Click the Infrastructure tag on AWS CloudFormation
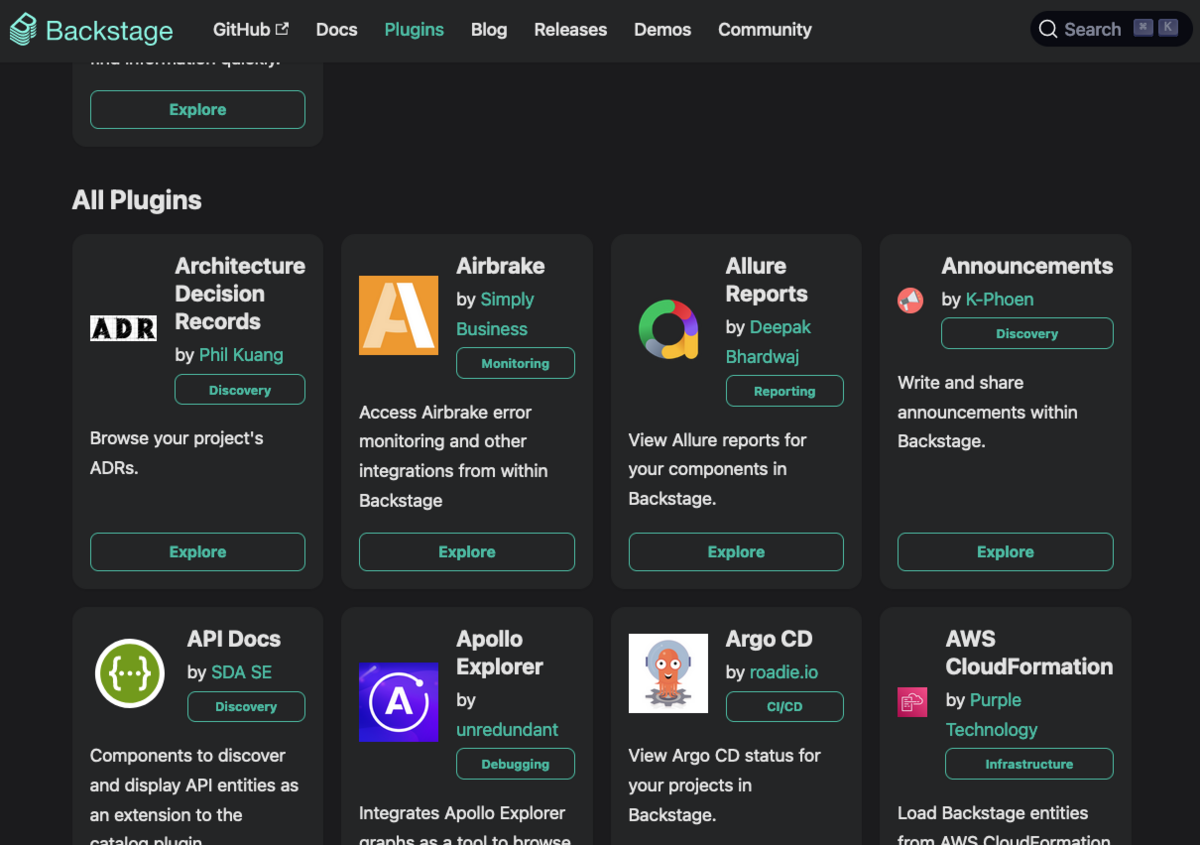Viewport: 1200px width, 845px height. 1029,764
